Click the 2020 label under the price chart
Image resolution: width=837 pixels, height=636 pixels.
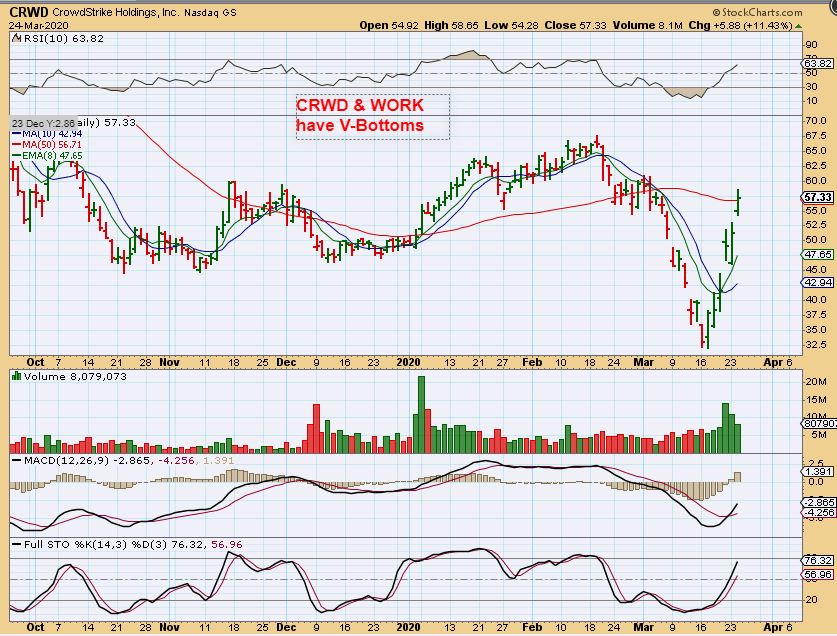pyautogui.click(x=409, y=362)
